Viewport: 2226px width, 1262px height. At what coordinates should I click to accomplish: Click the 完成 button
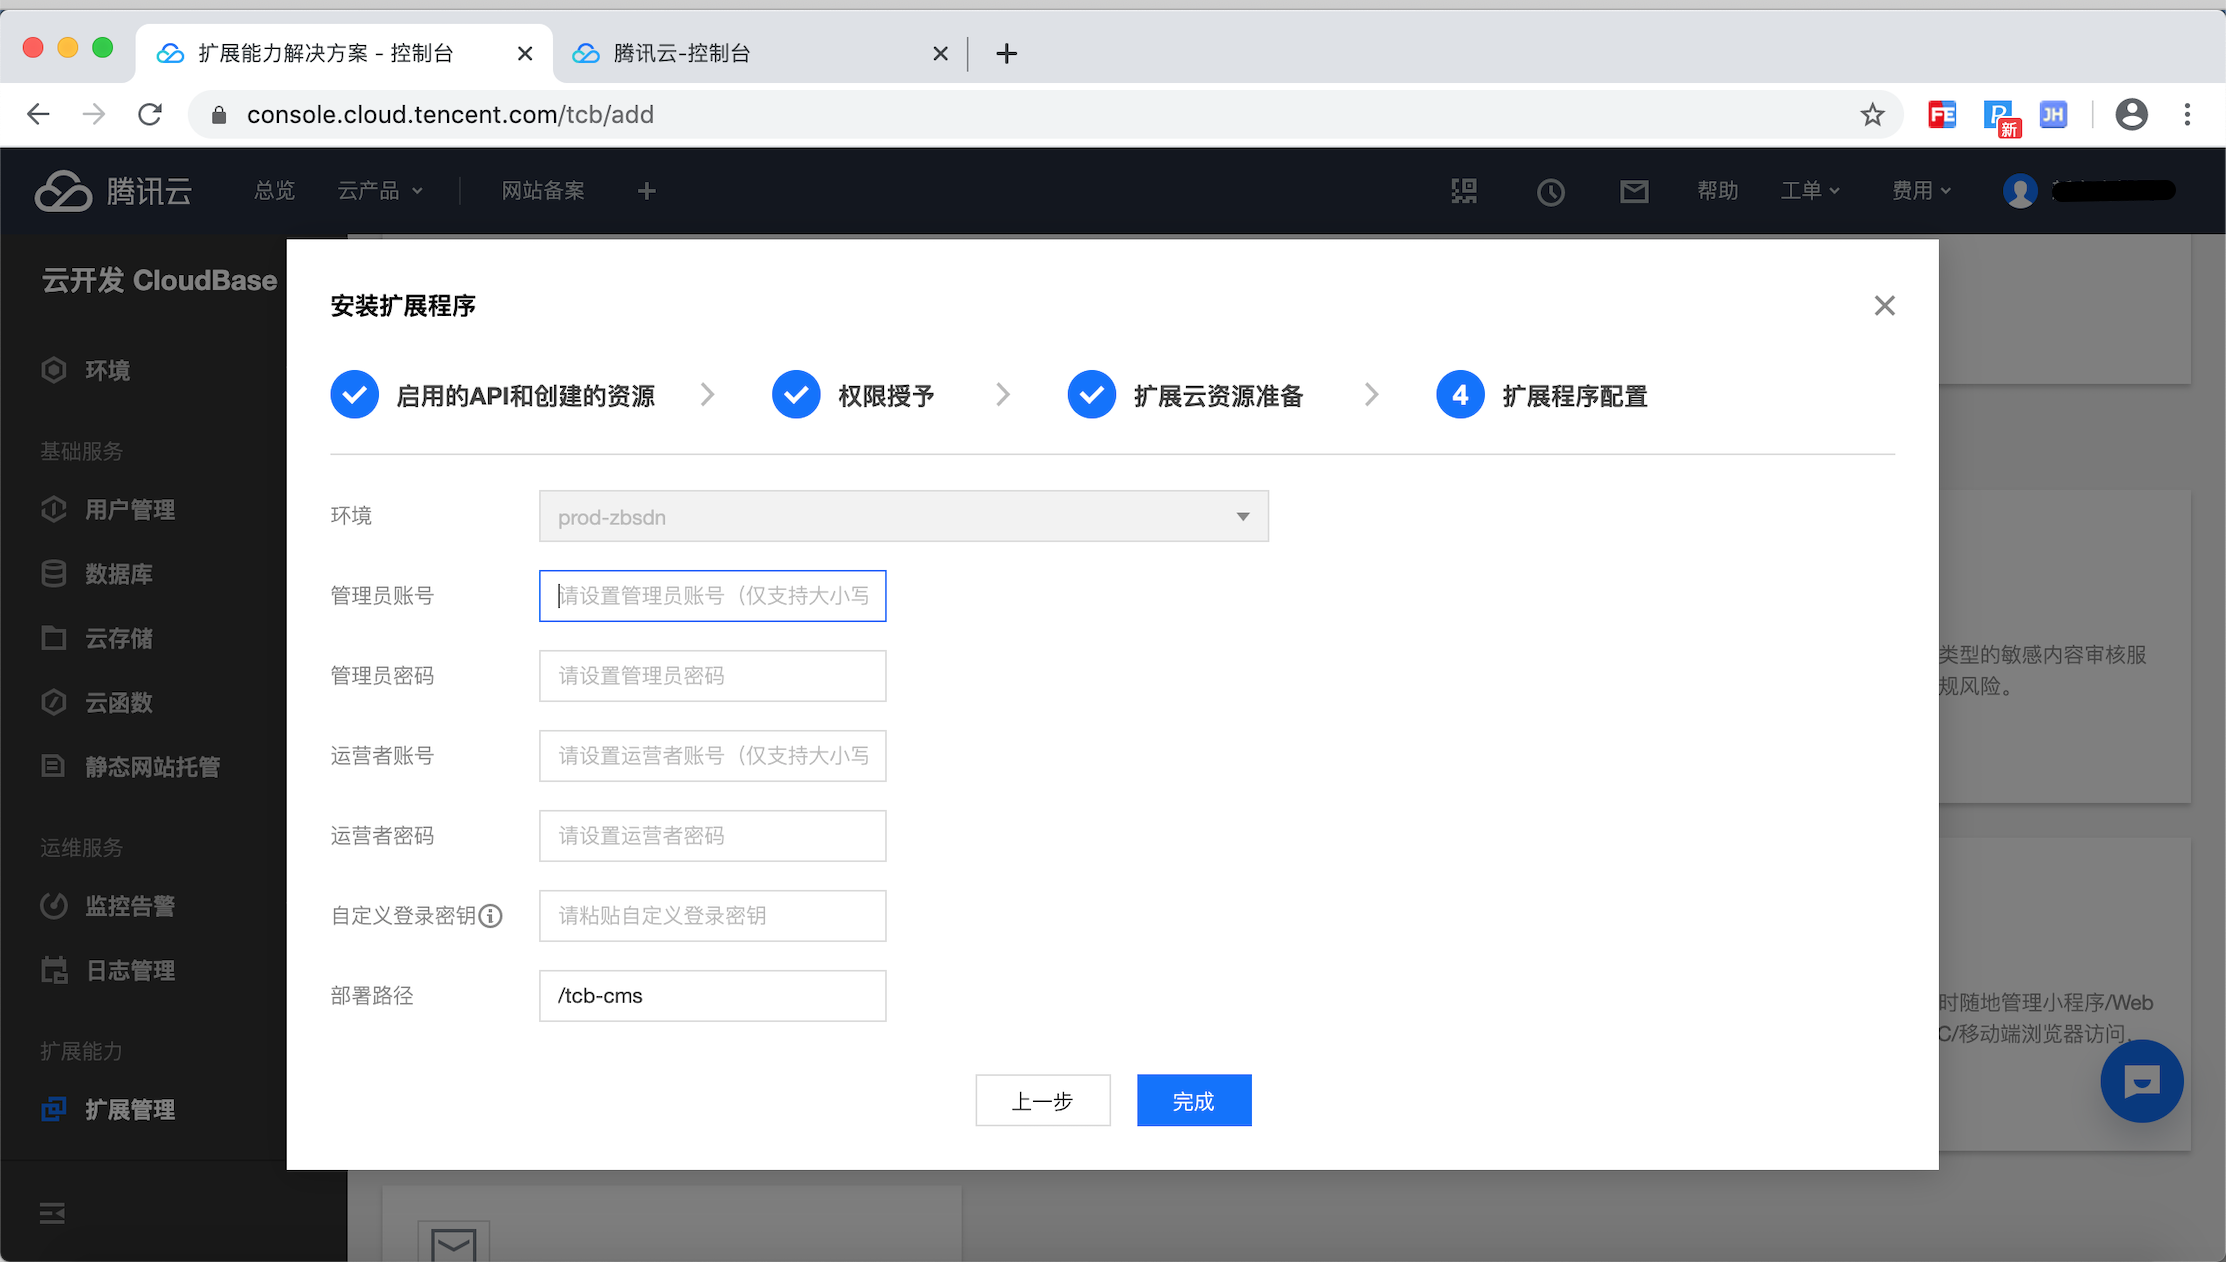click(1193, 1101)
